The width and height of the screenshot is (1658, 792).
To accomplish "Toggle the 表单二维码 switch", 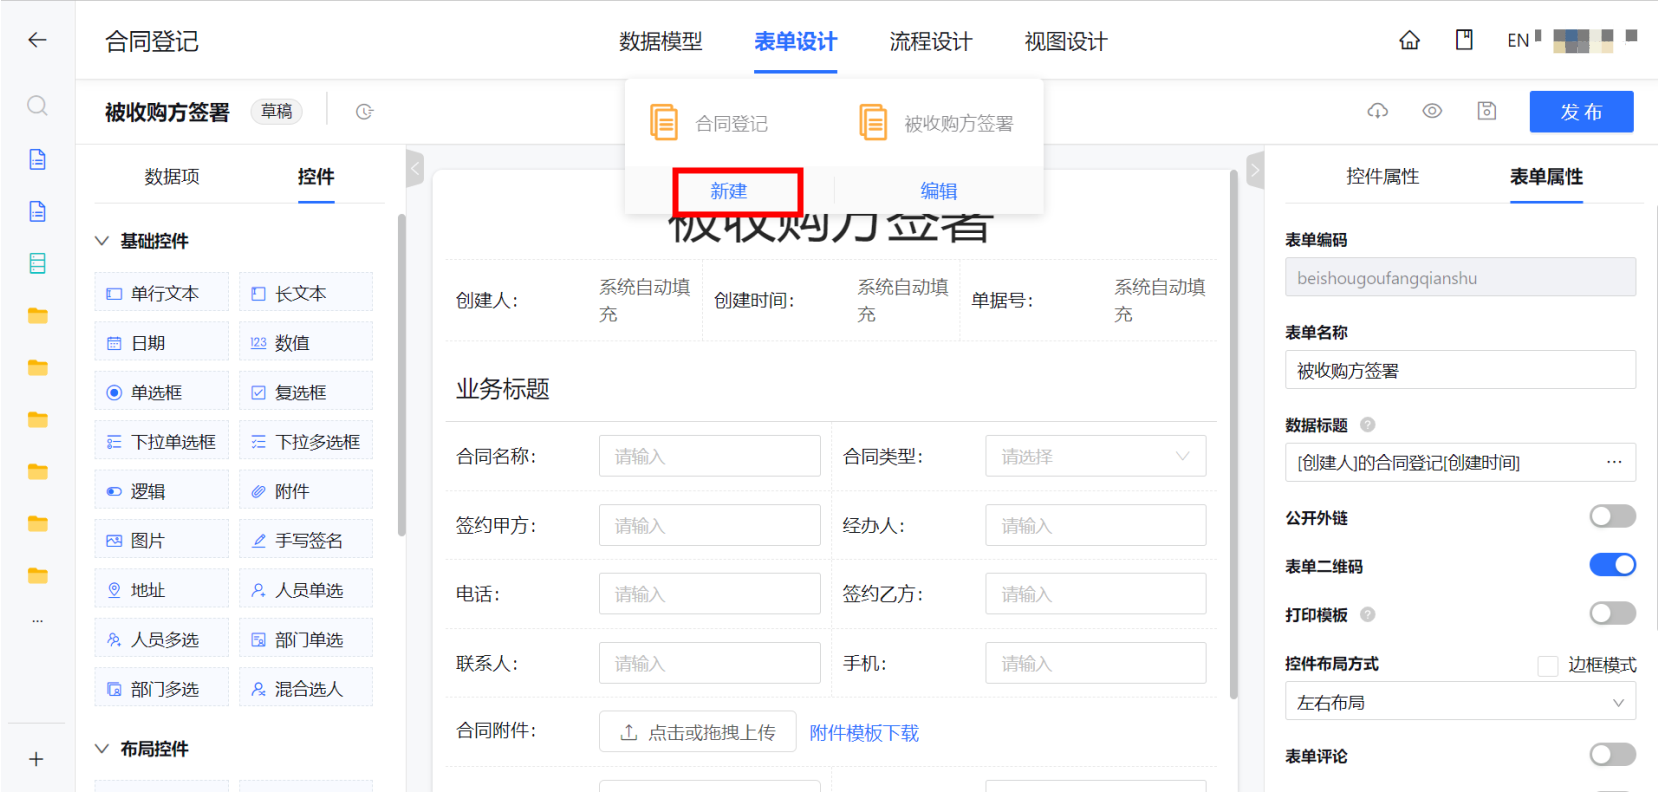I will 1612,565.
